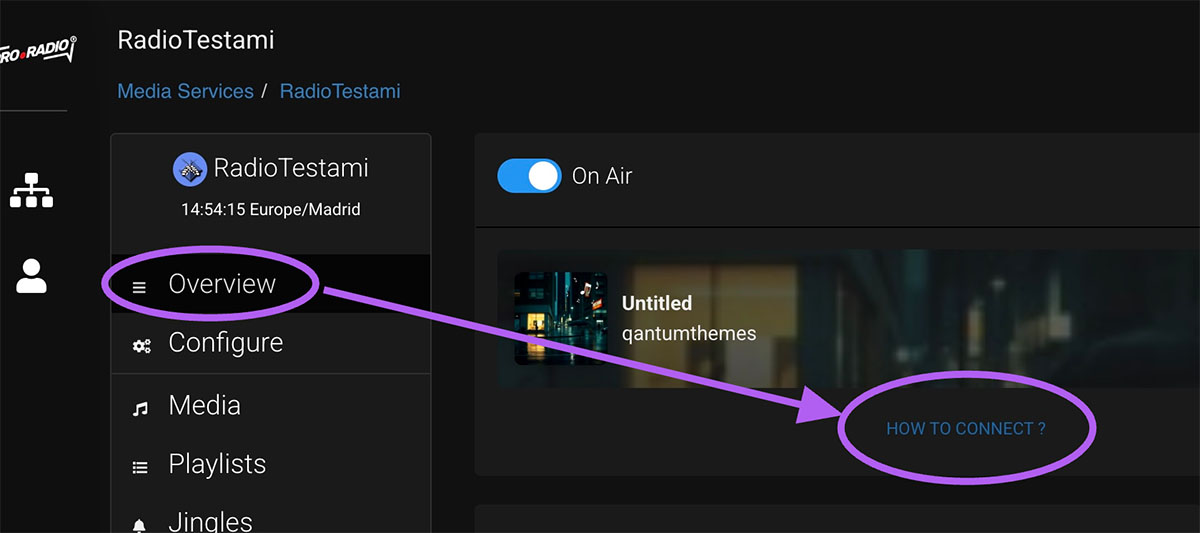The image size is (1200, 533).
Task: Open the Configure menu item
Action: pyautogui.click(x=225, y=343)
